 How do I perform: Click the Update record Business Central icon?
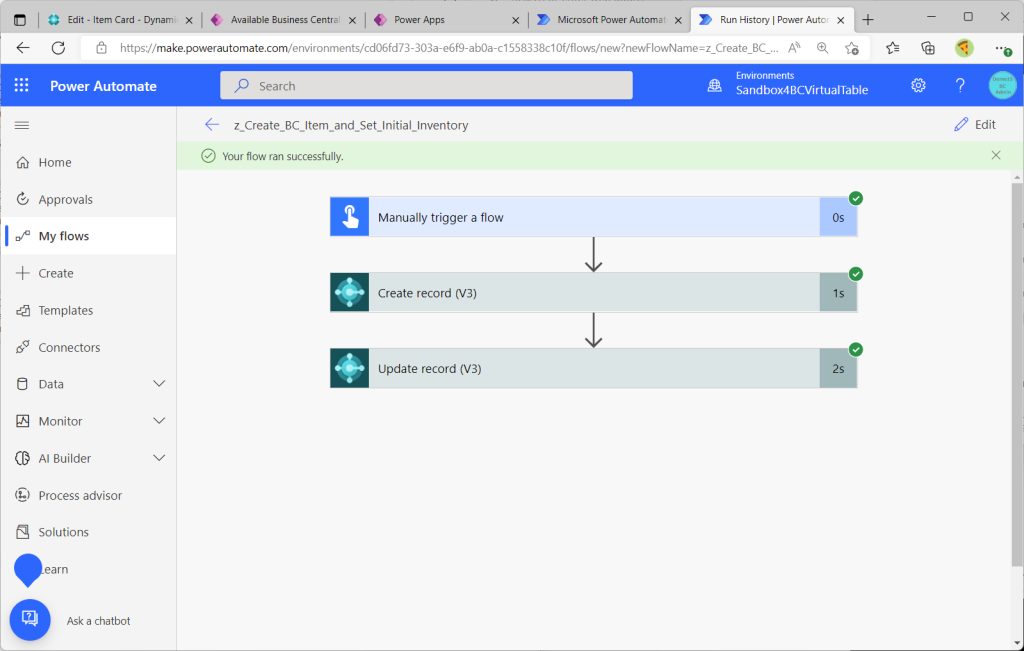[x=349, y=368]
